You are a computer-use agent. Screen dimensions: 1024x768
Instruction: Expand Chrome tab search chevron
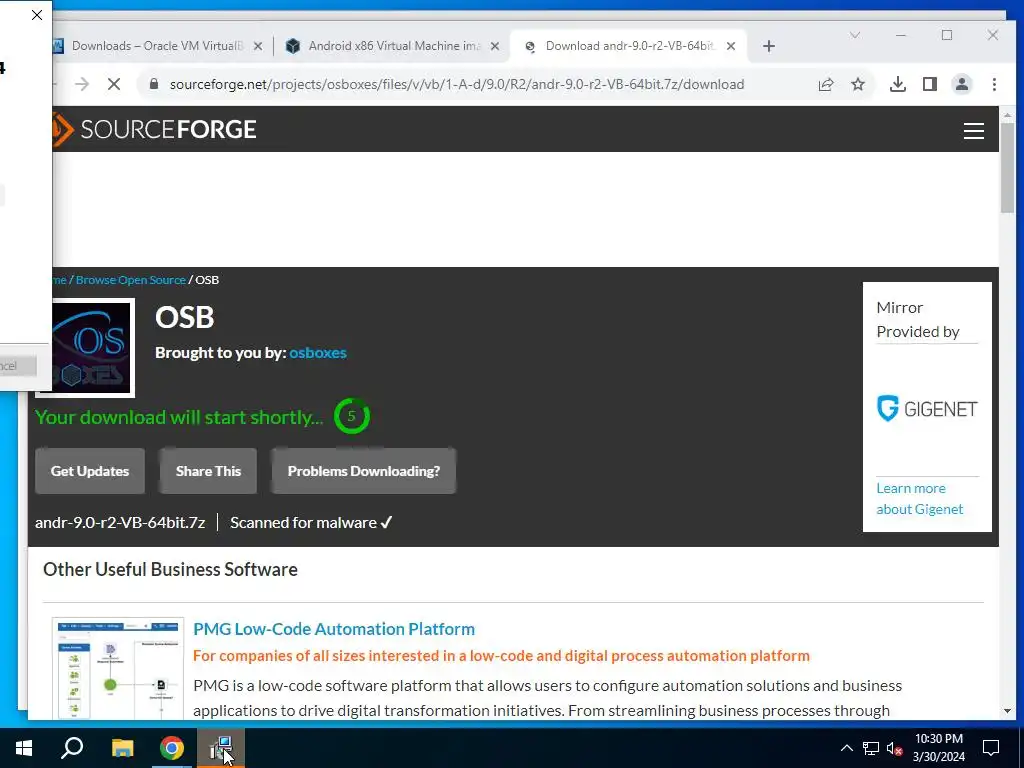(855, 35)
